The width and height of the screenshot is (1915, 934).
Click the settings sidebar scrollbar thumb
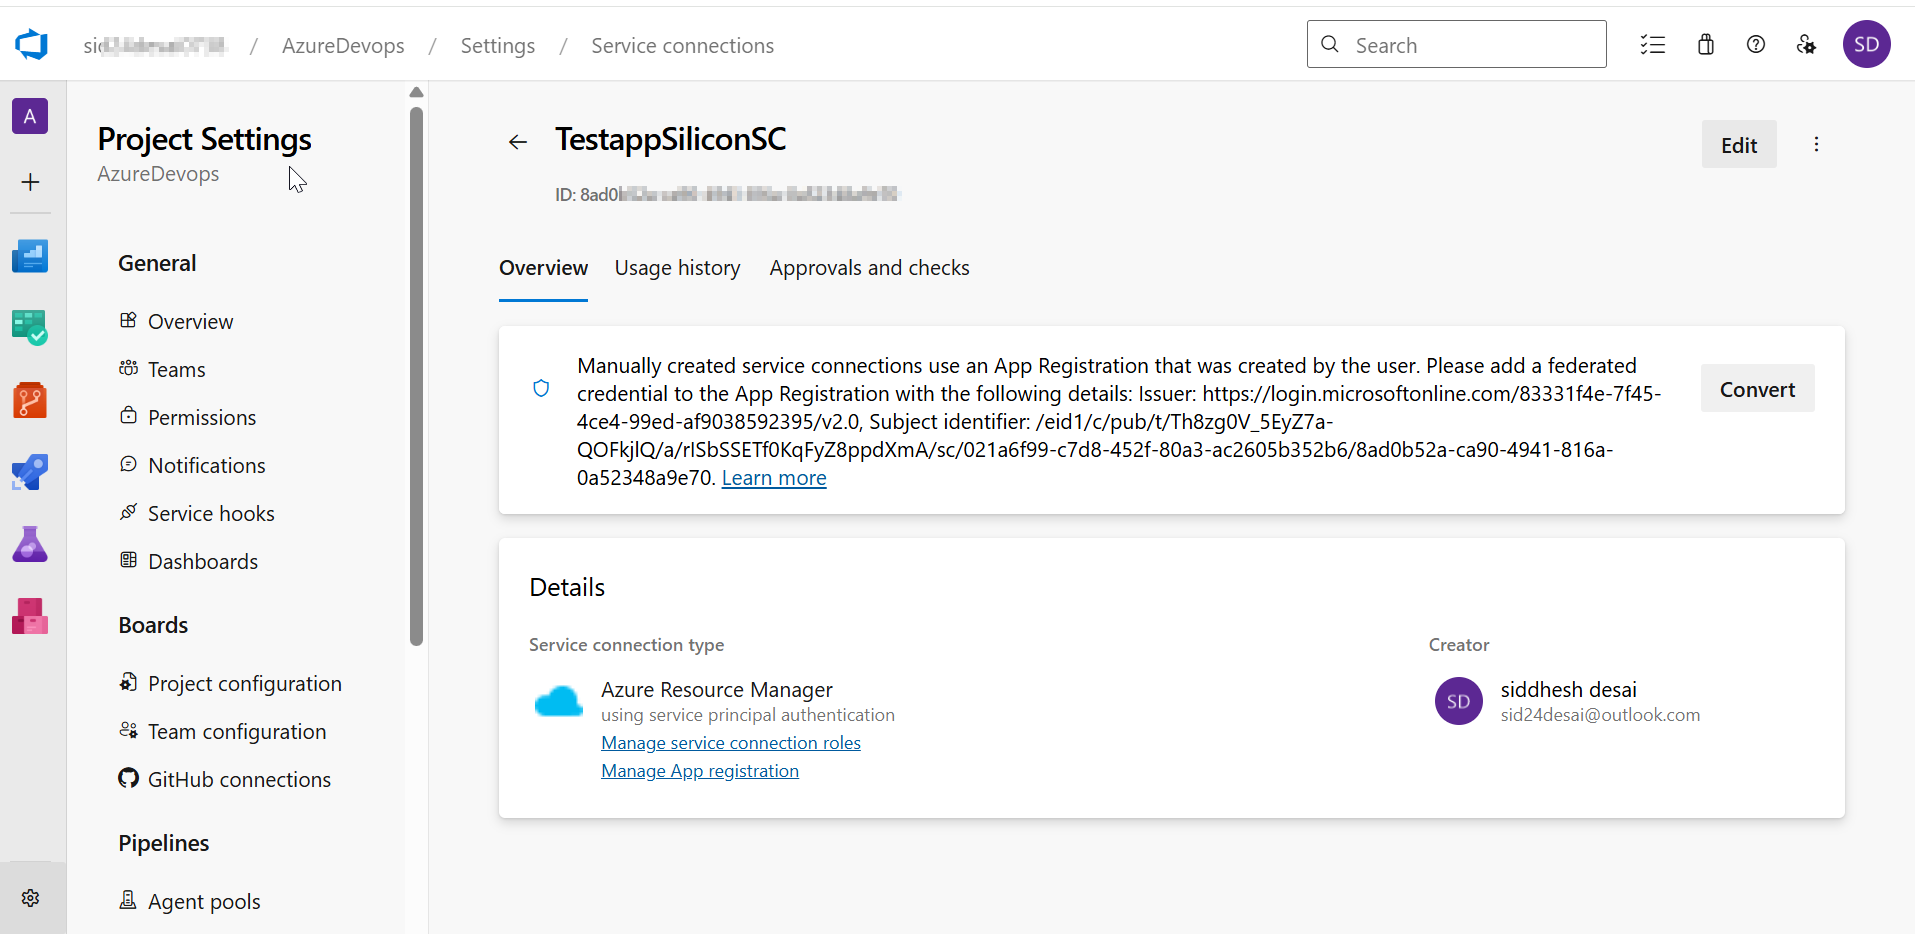(x=416, y=375)
